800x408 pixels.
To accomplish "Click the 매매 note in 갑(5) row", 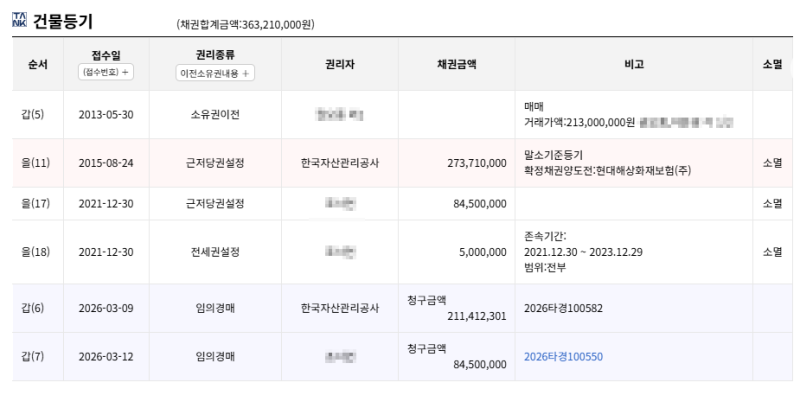I will pos(534,107).
